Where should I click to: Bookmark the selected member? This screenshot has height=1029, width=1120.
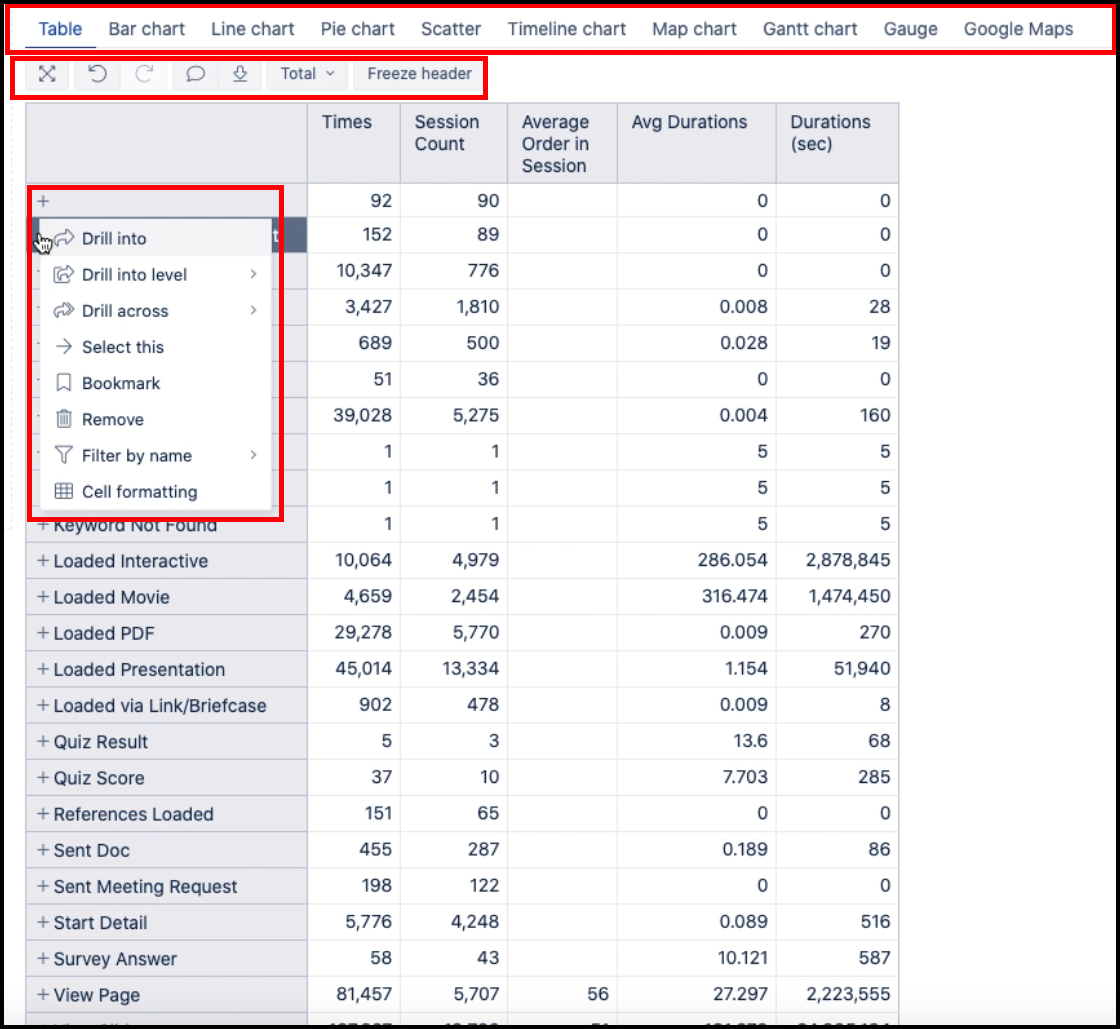(x=120, y=383)
